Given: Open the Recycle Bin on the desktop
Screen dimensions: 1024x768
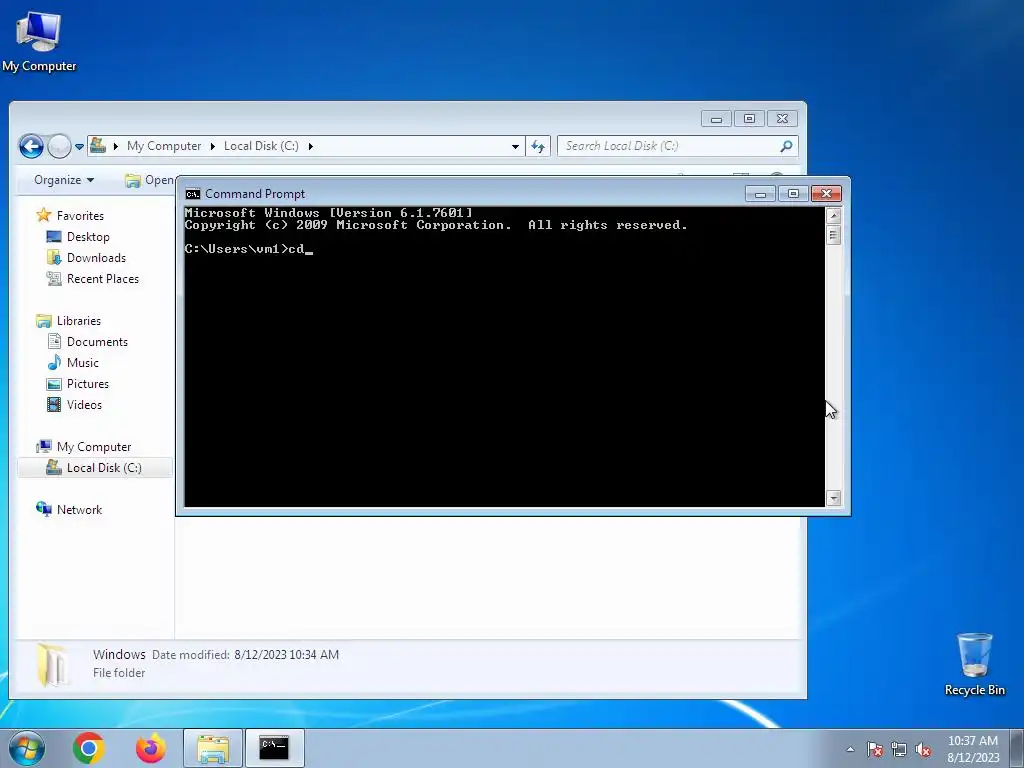Looking at the screenshot, I should [x=974, y=664].
